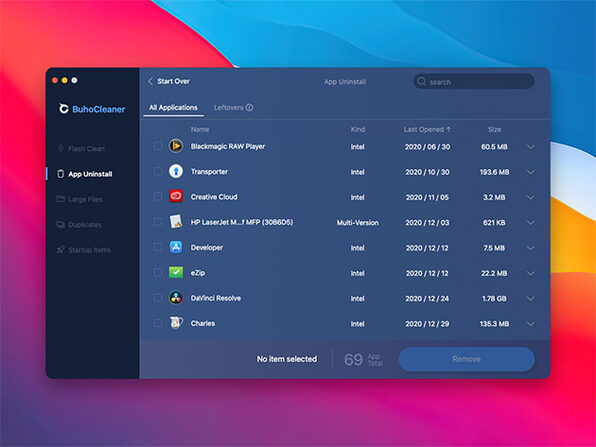Click the HP LaserJet app icon

coord(176,222)
